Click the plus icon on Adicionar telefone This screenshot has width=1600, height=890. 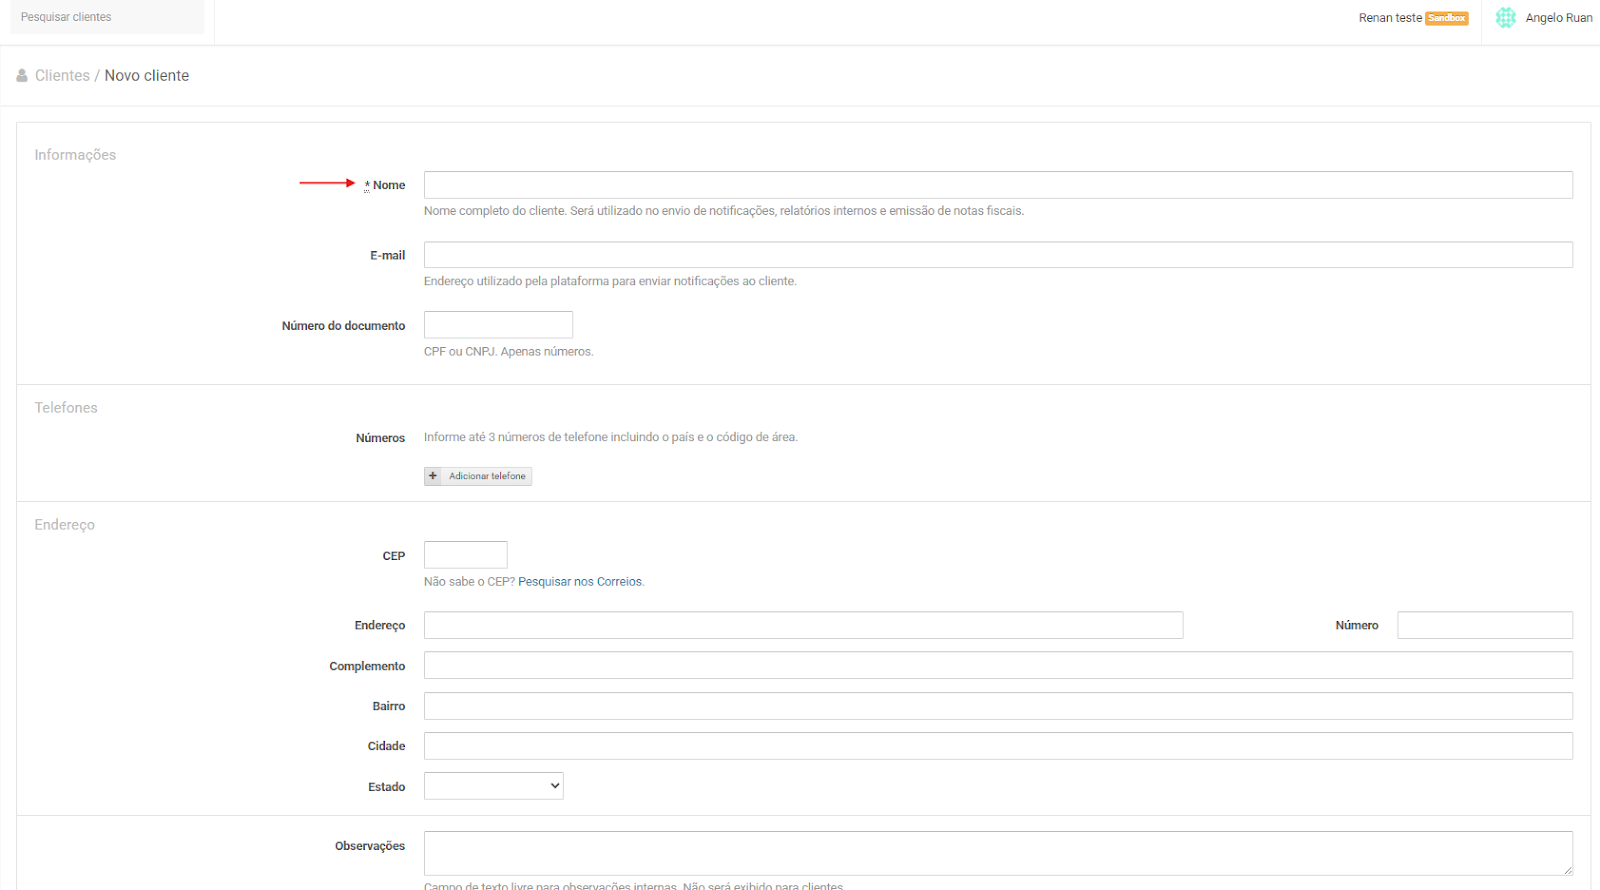coord(433,476)
